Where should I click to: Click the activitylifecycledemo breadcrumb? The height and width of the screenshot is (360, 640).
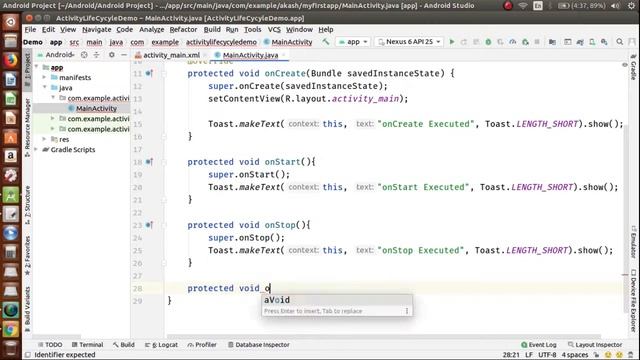click(221, 42)
